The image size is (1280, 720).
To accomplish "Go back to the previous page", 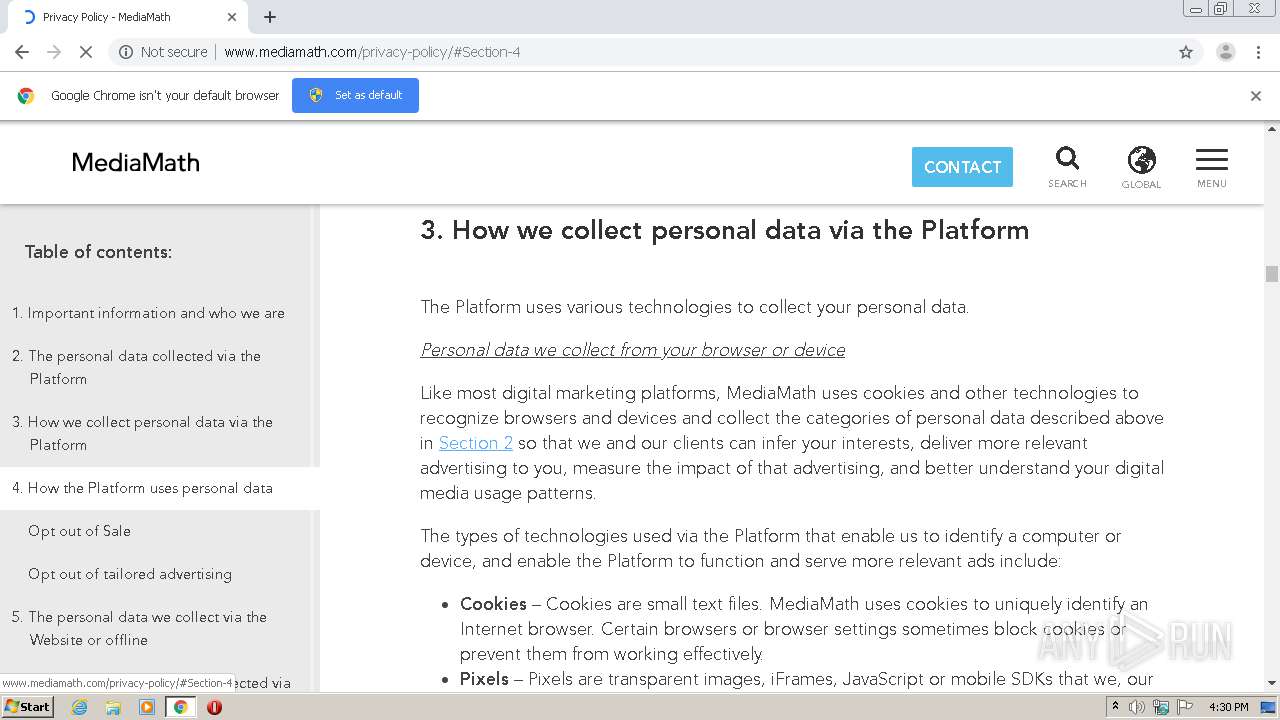I will click(22, 52).
